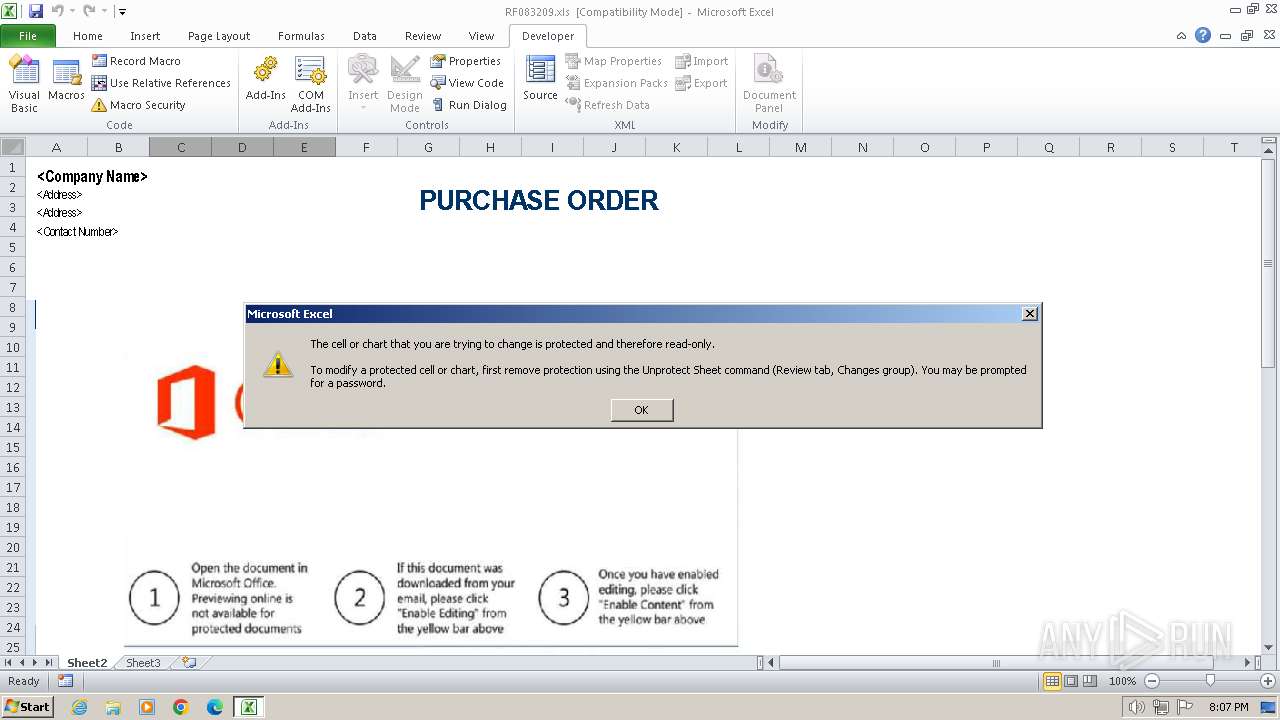The width and height of the screenshot is (1280, 720).
Task: Toggle Design Mode
Action: (405, 84)
